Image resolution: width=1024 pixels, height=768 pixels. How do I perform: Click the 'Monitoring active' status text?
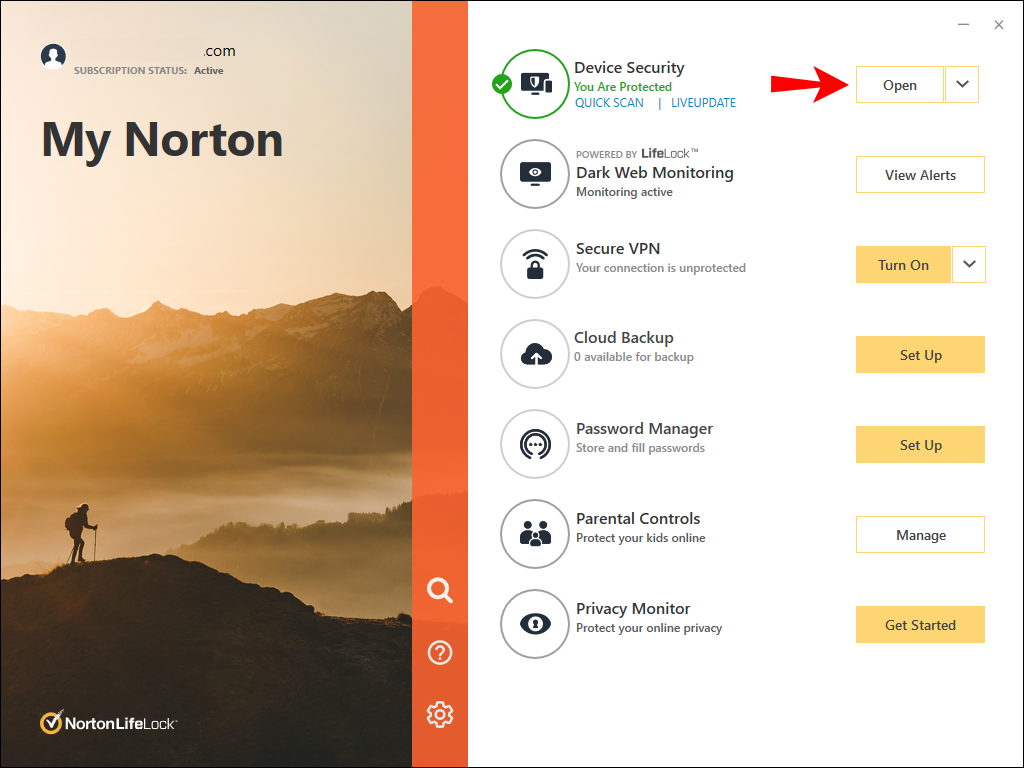pyautogui.click(x=624, y=192)
